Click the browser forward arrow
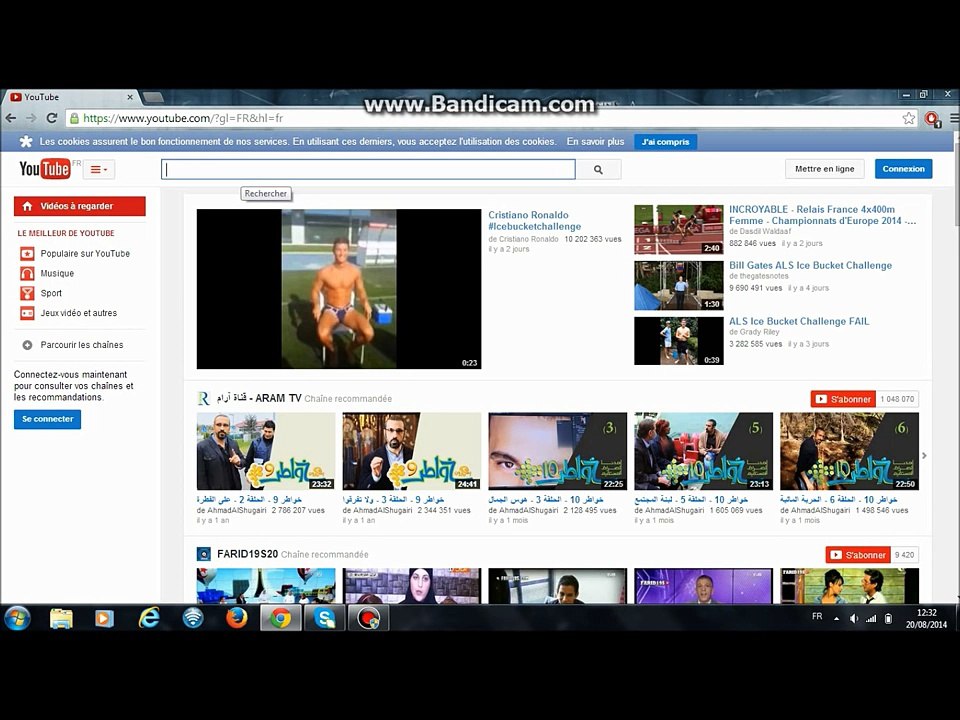 point(31,118)
